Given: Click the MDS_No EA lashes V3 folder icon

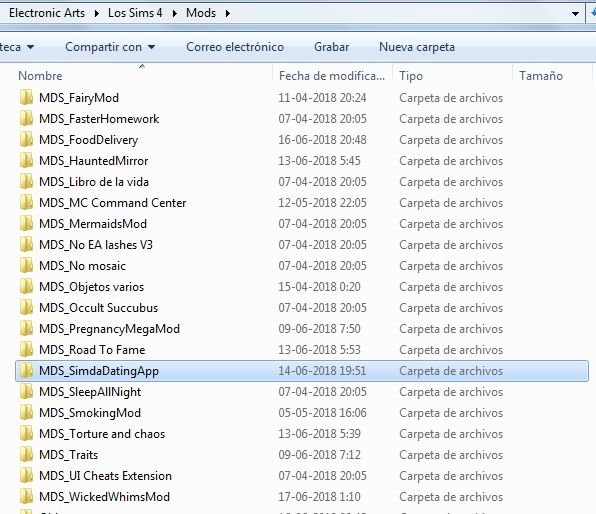Looking at the screenshot, I should click(x=26, y=244).
